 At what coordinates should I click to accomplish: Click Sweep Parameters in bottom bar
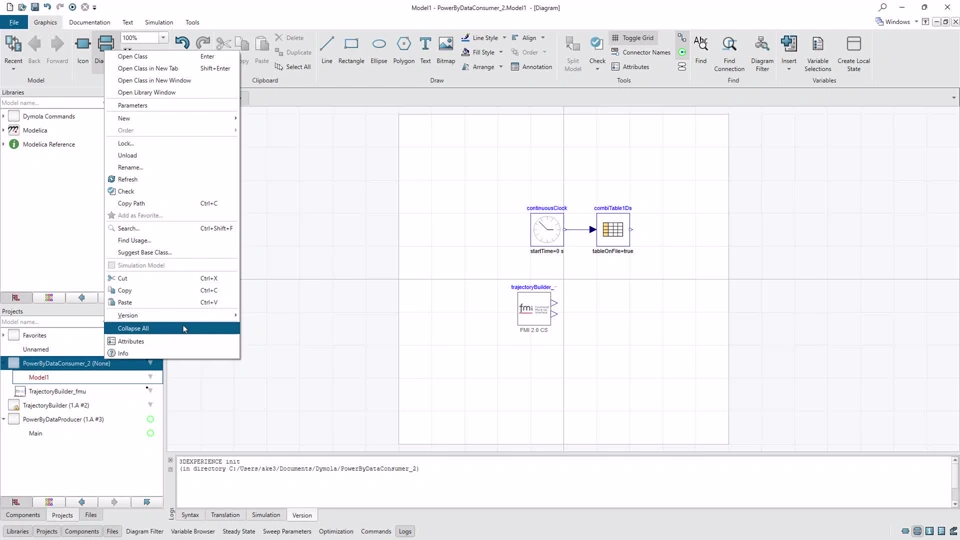click(287, 531)
